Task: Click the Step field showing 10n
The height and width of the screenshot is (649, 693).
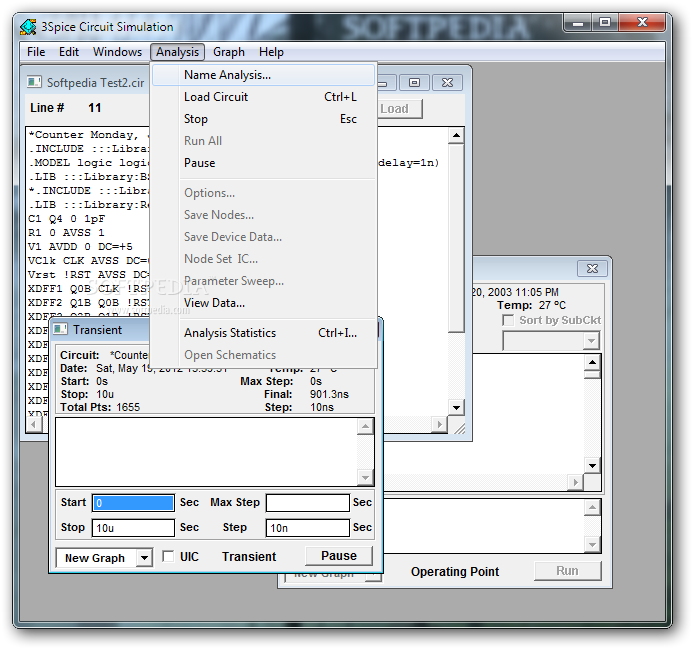Action: pyautogui.click(x=308, y=528)
